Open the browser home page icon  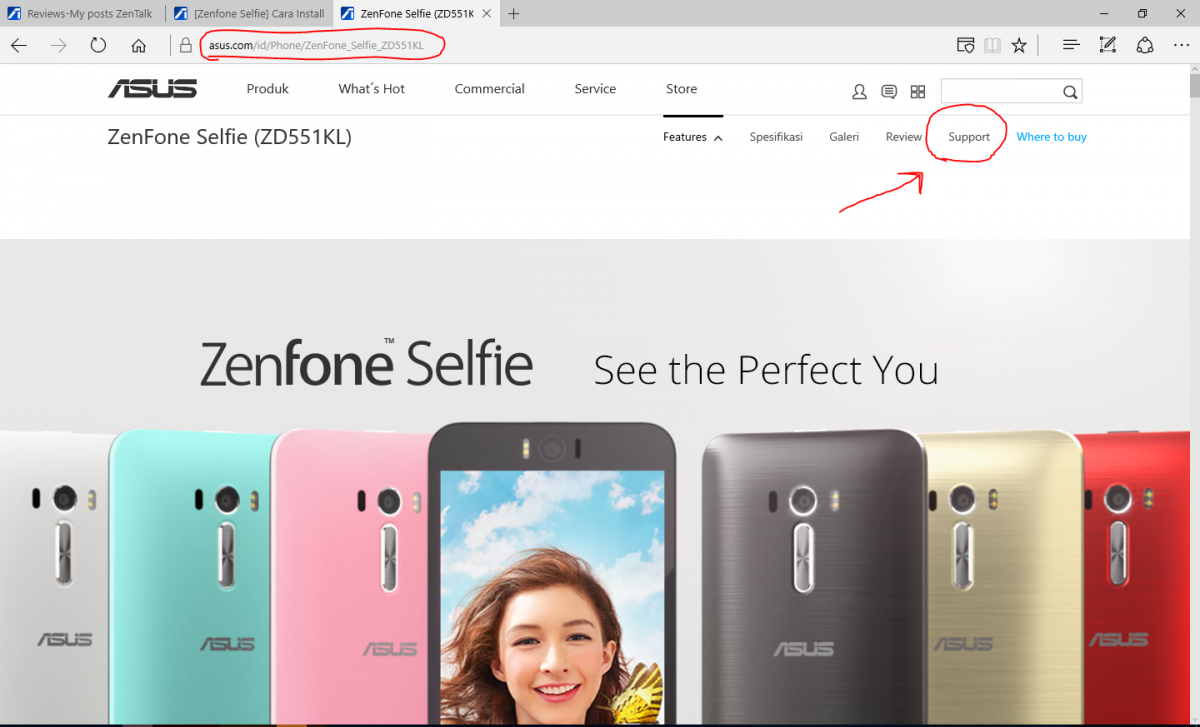(139, 45)
